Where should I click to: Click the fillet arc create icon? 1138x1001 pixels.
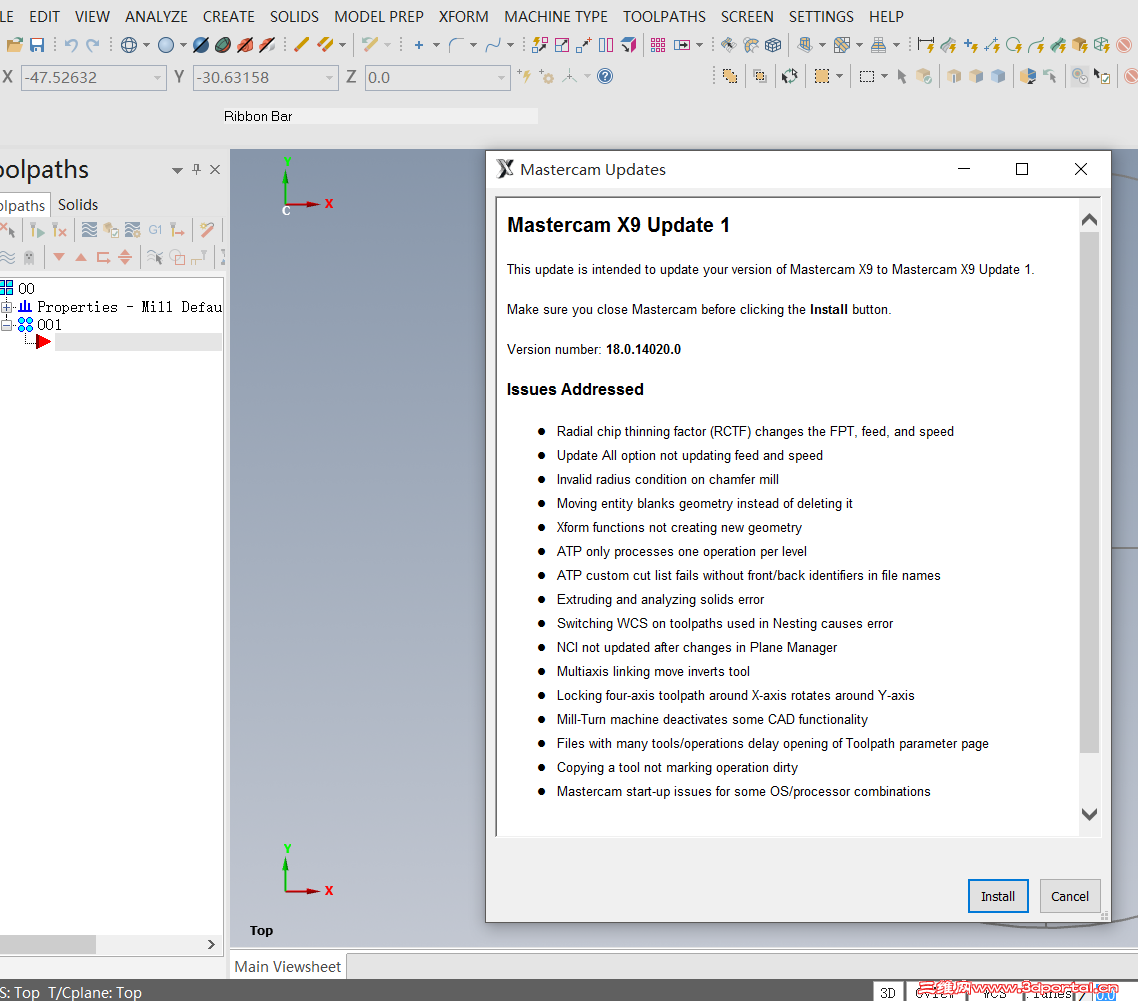click(x=456, y=45)
